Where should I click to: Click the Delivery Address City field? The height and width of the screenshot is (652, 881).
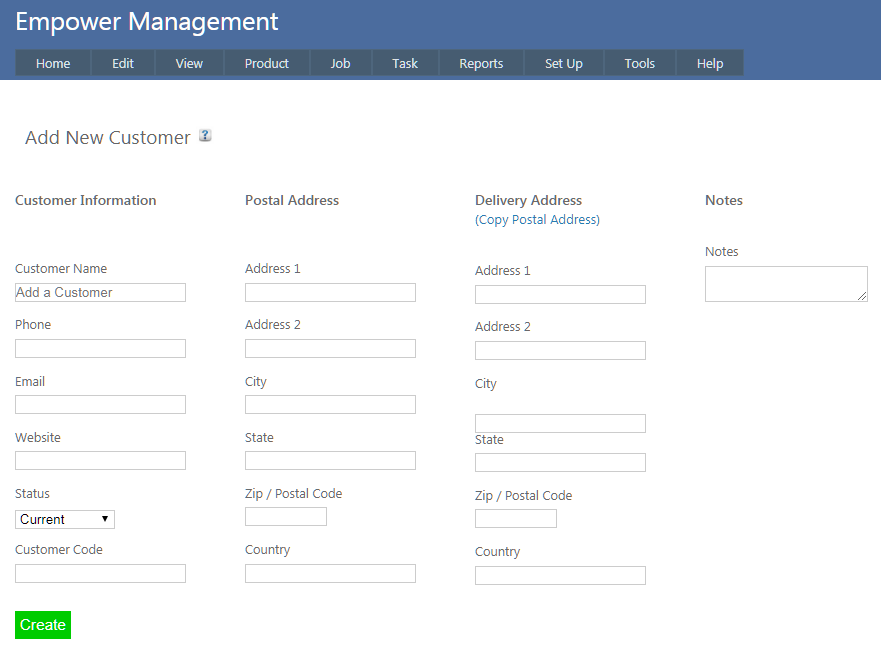tap(560, 423)
